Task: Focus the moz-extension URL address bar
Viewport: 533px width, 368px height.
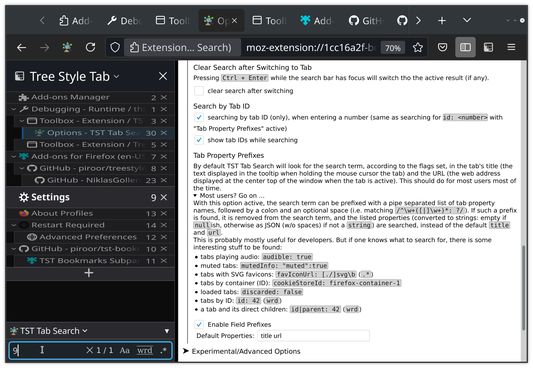Action: click(x=309, y=48)
